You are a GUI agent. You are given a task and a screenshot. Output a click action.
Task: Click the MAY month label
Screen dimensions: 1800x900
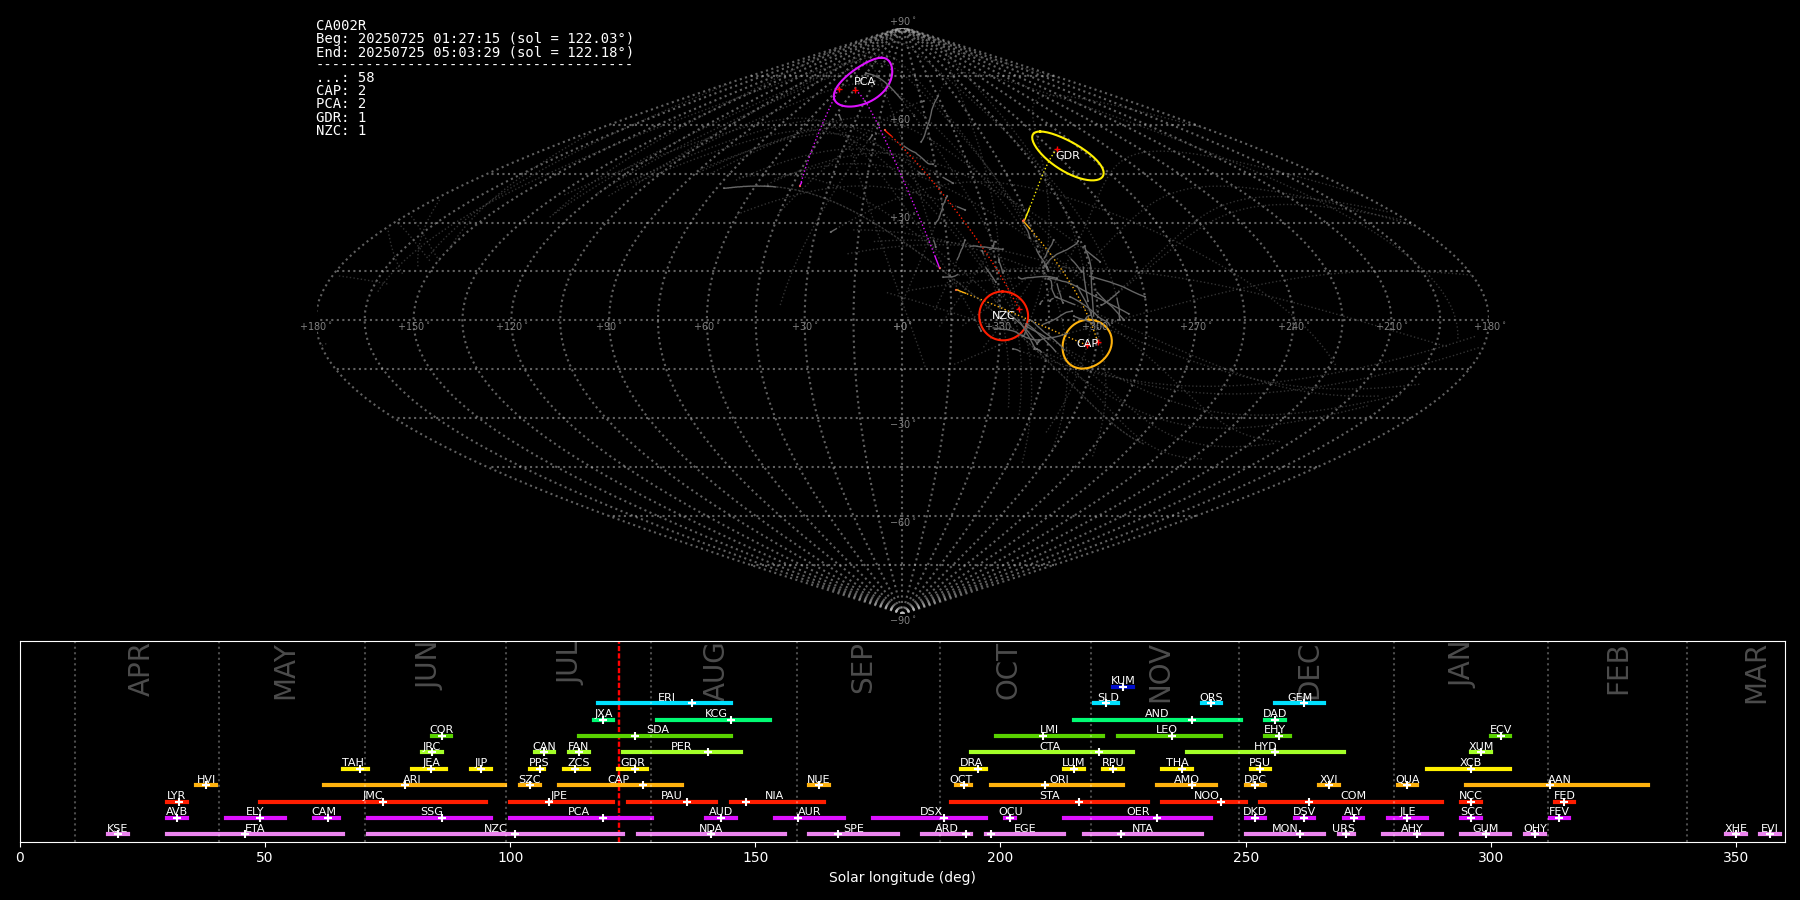point(285,673)
